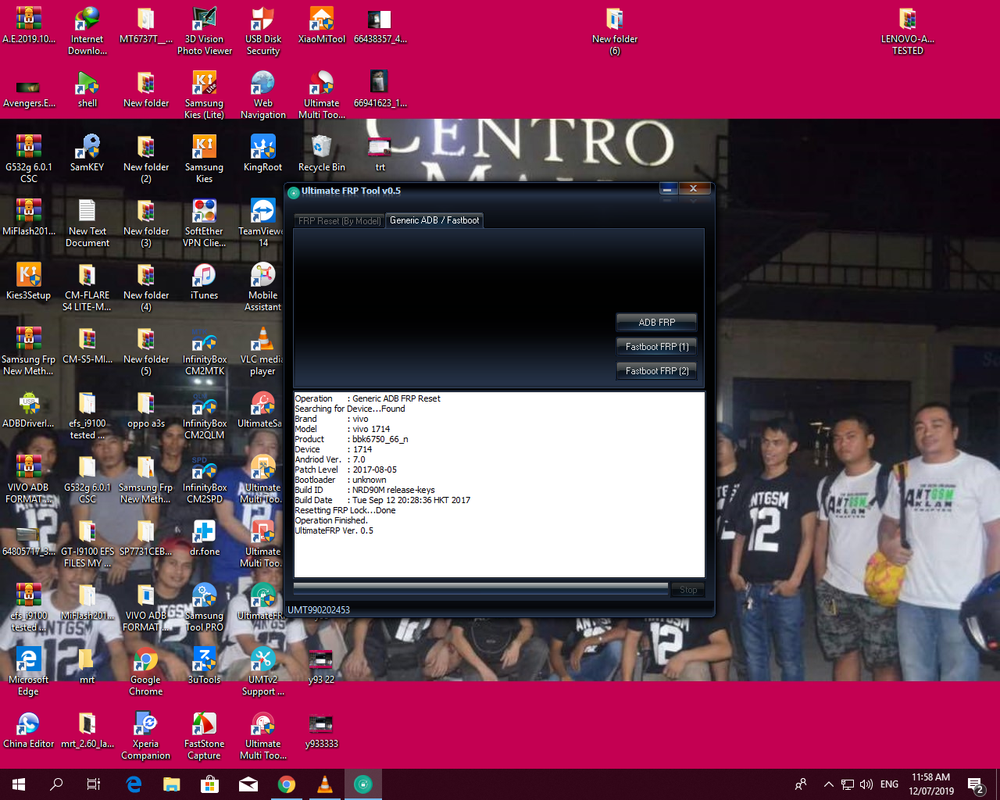Open the New Text Document icon
The image size is (1000, 800).
tap(87, 223)
